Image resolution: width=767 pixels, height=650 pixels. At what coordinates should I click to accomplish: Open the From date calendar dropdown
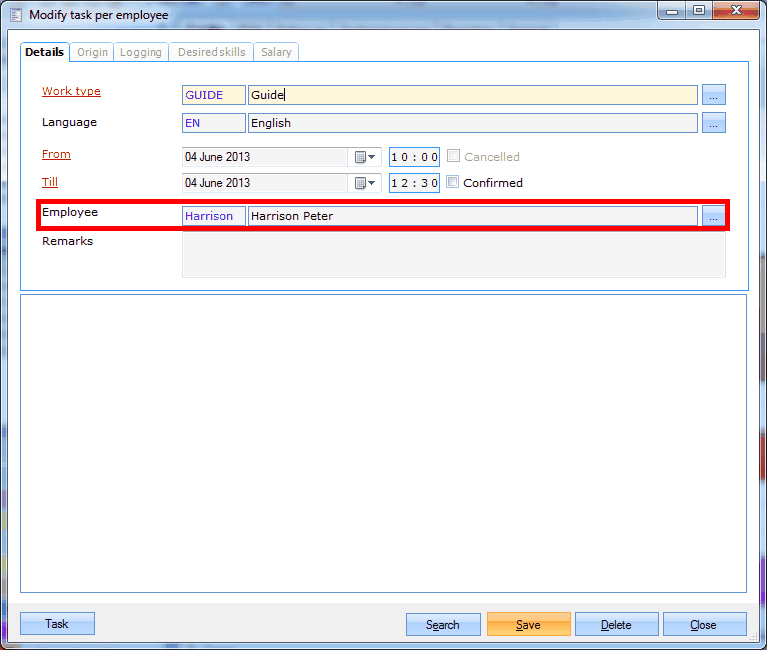coord(365,157)
